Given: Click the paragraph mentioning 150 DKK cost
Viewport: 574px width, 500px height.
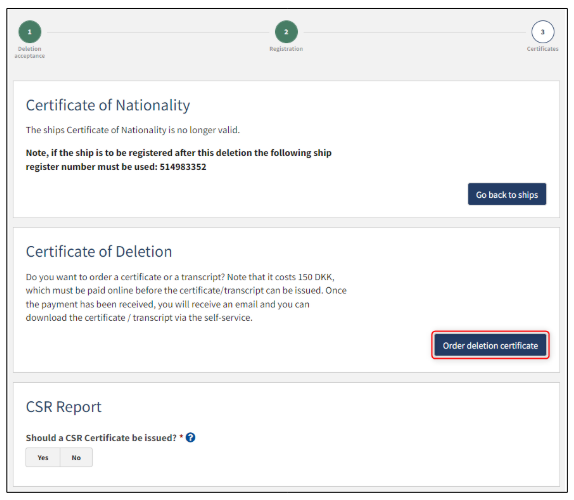Looking at the screenshot, I should pyautogui.click(x=186, y=297).
